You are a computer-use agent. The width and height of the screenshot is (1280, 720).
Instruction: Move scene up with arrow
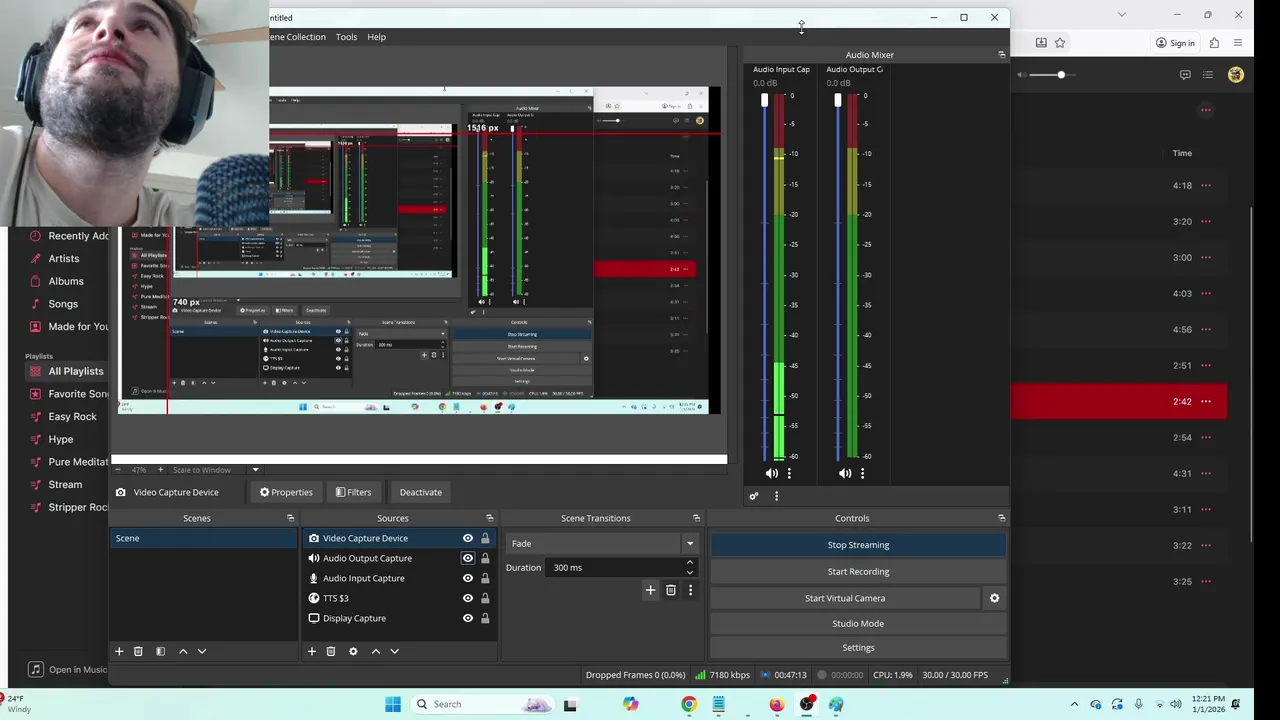click(x=183, y=651)
